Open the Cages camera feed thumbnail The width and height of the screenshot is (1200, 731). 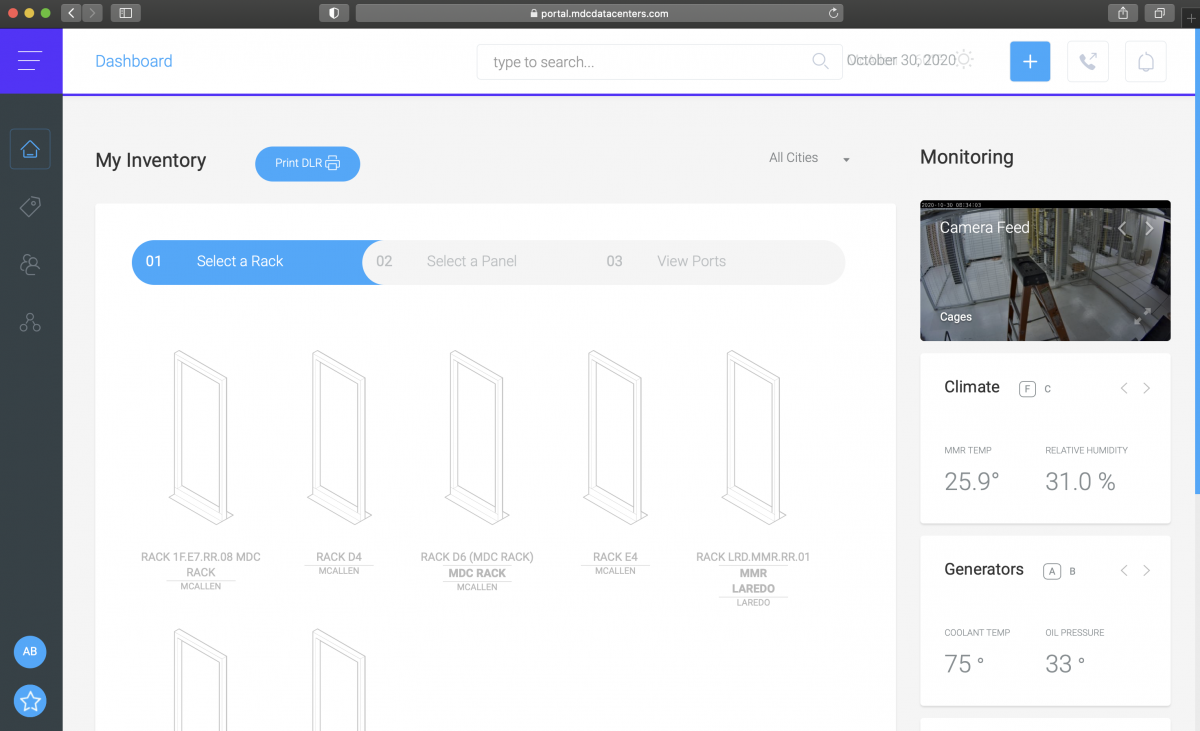tap(1045, 271)
